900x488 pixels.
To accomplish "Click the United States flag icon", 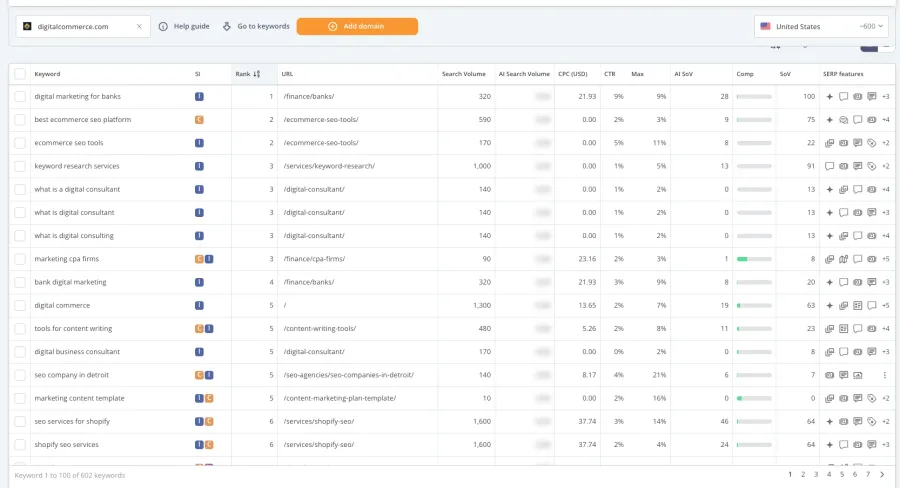I will 765,26.
